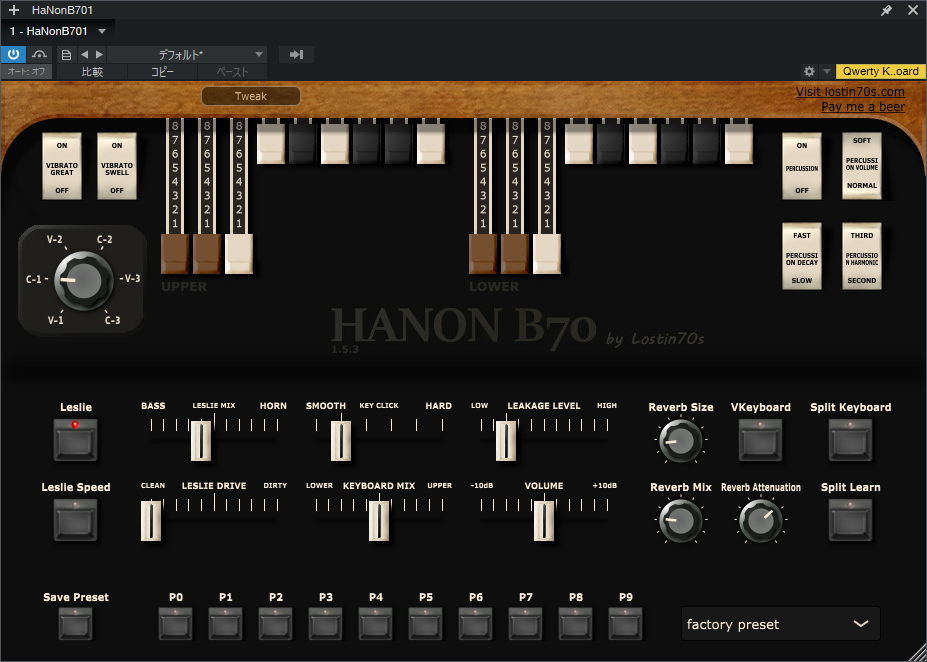The height and width of the screenshot is (662, 927).
Task: Go to next preset with right arrow
Action: pos(99,55)
